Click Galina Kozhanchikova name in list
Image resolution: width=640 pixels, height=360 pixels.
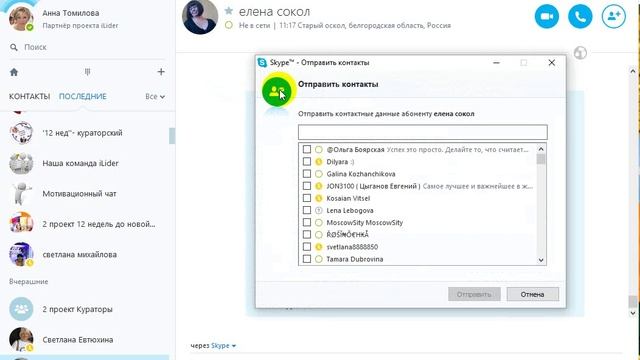coord(361,174)
